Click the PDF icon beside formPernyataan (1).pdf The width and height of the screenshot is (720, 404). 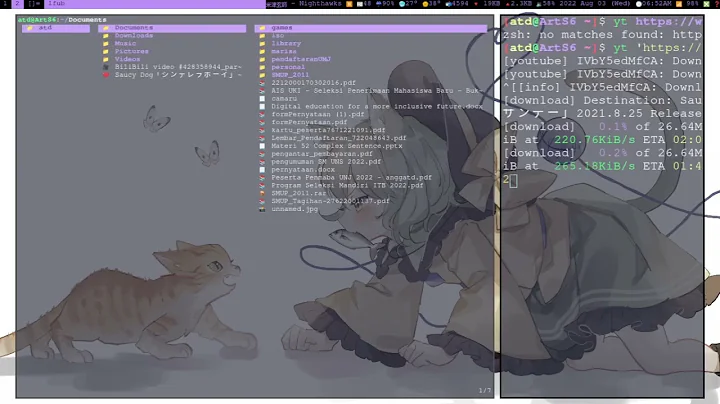coord(262,114)
